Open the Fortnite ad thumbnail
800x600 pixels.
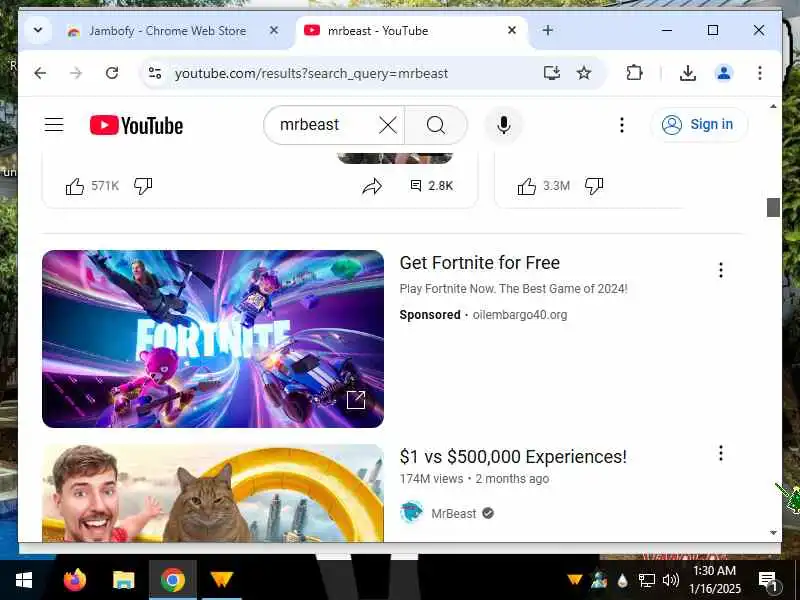pyautogui.click(x=213, y=339)
